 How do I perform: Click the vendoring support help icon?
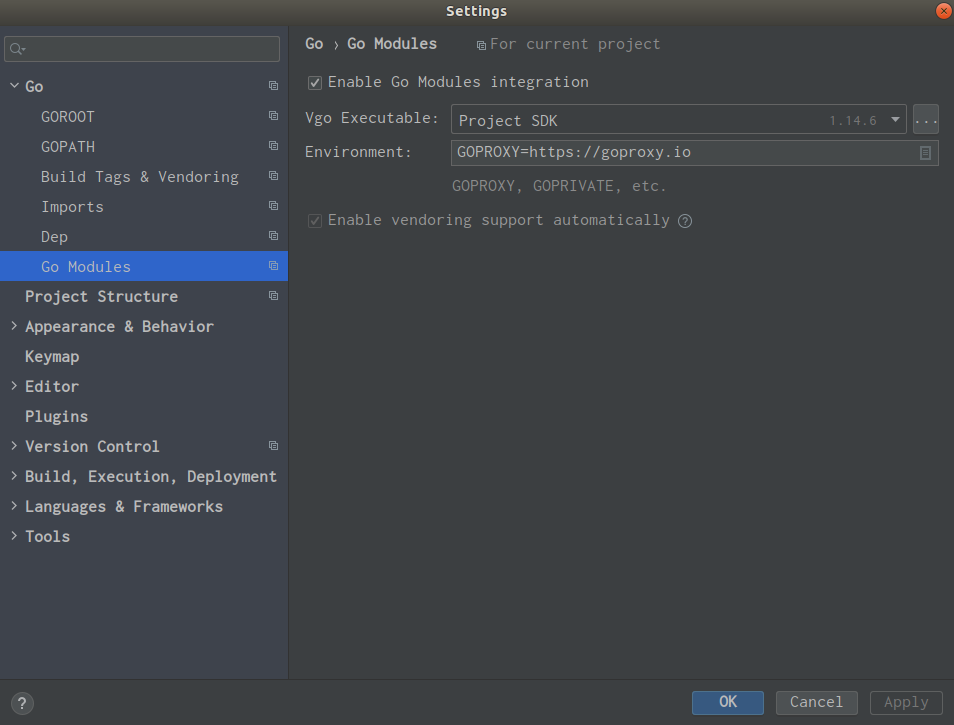[685, 221]
